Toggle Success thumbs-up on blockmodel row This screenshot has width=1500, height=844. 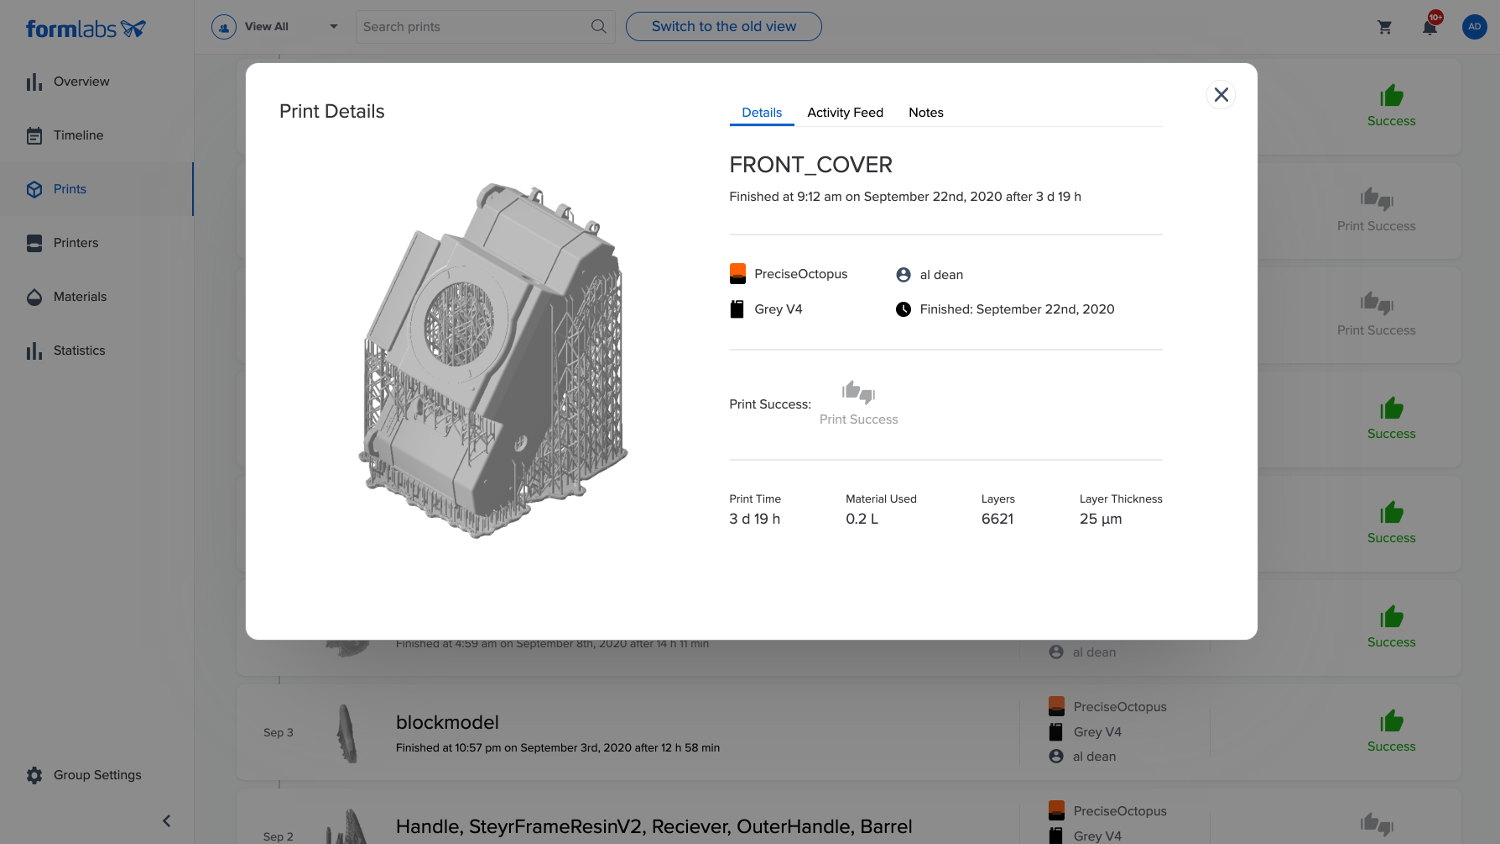[x=1391, y=721]
